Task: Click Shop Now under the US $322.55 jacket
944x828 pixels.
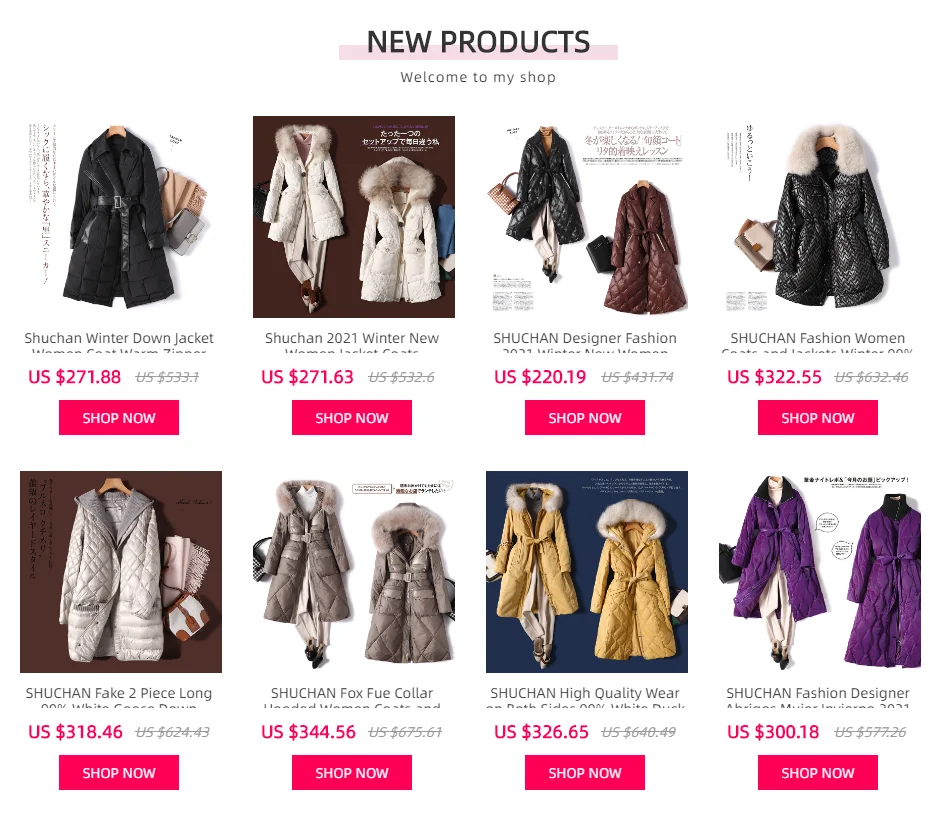Action: (818, 418)
